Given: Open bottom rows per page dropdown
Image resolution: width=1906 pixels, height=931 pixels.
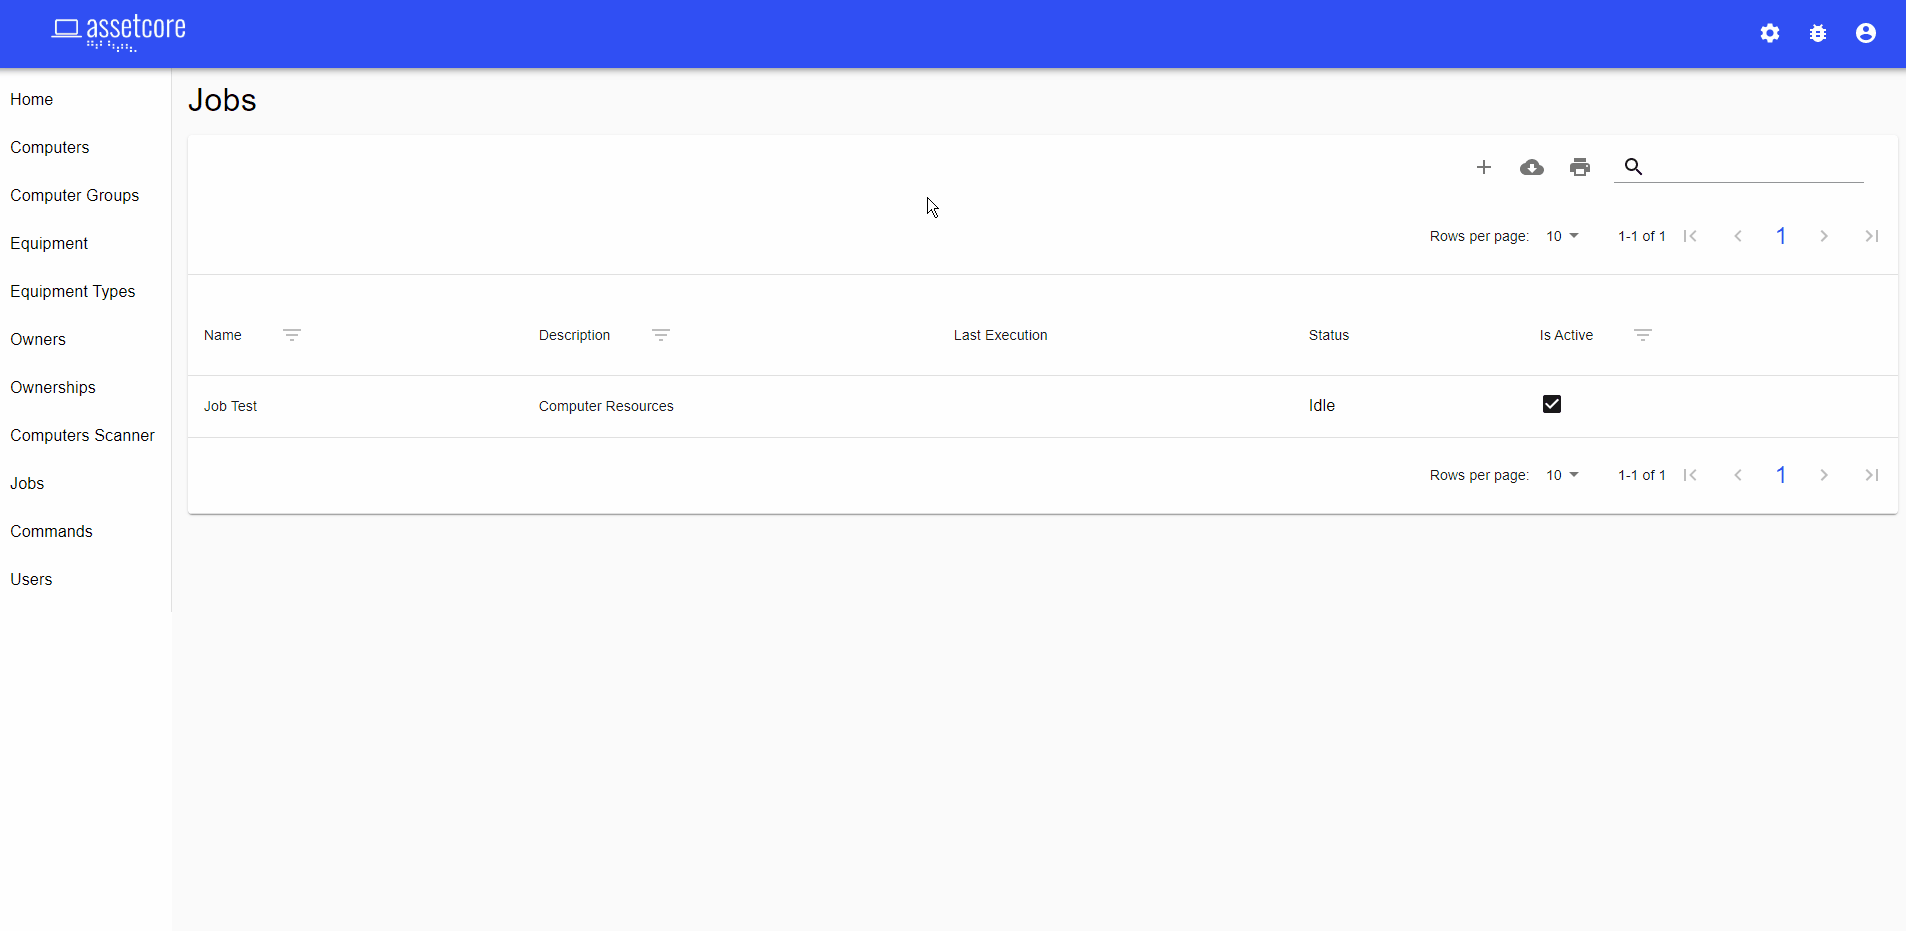Looking at the screenshot, I should coord(1562,475).
